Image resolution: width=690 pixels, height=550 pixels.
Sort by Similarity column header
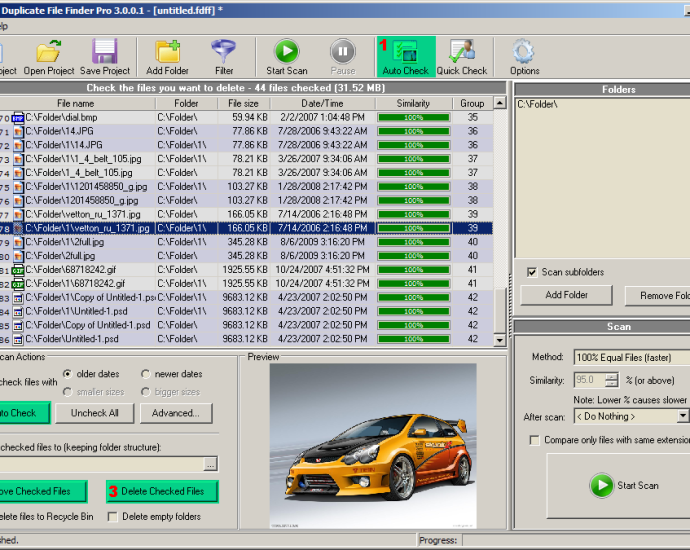[413, 103]
